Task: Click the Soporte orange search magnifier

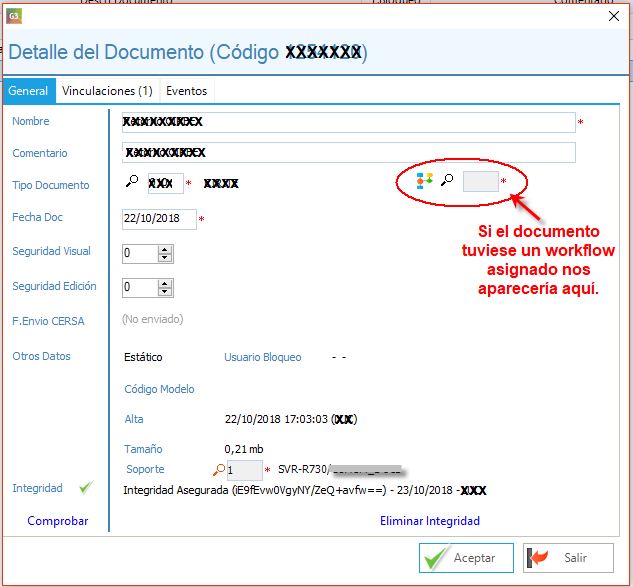Action: pos(219,470)
